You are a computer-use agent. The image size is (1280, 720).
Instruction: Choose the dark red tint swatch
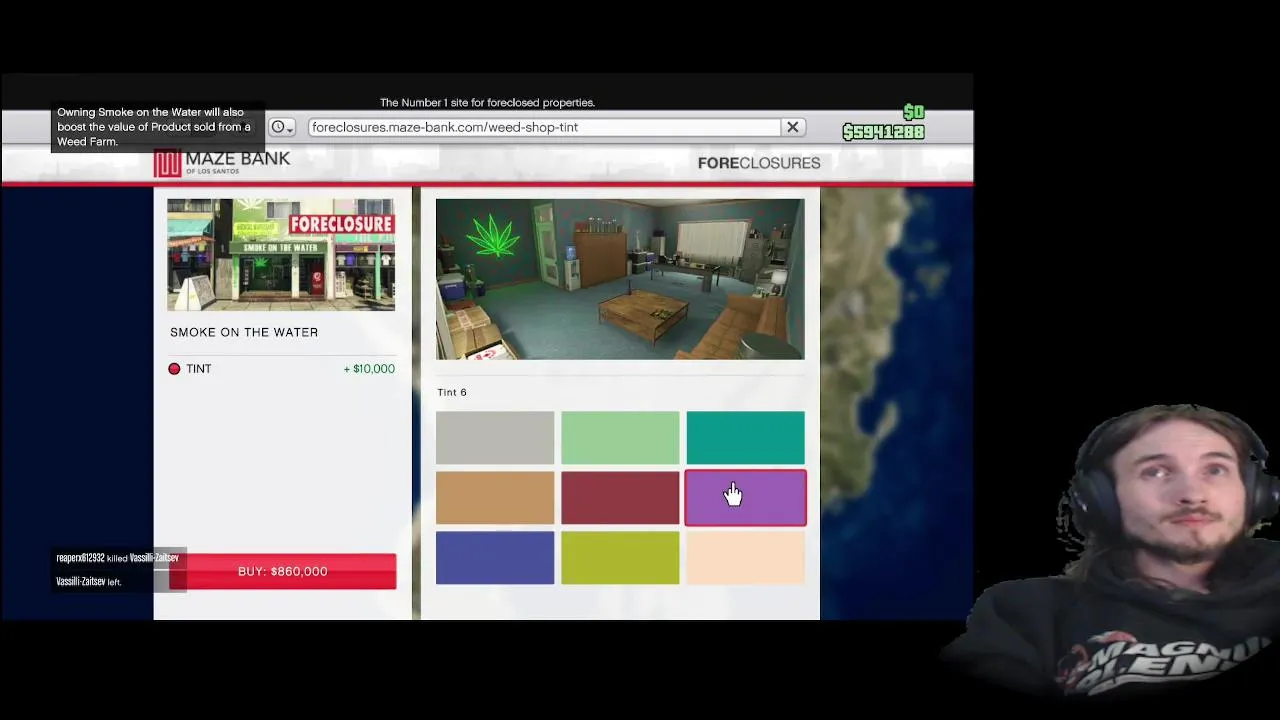(620, 497)
